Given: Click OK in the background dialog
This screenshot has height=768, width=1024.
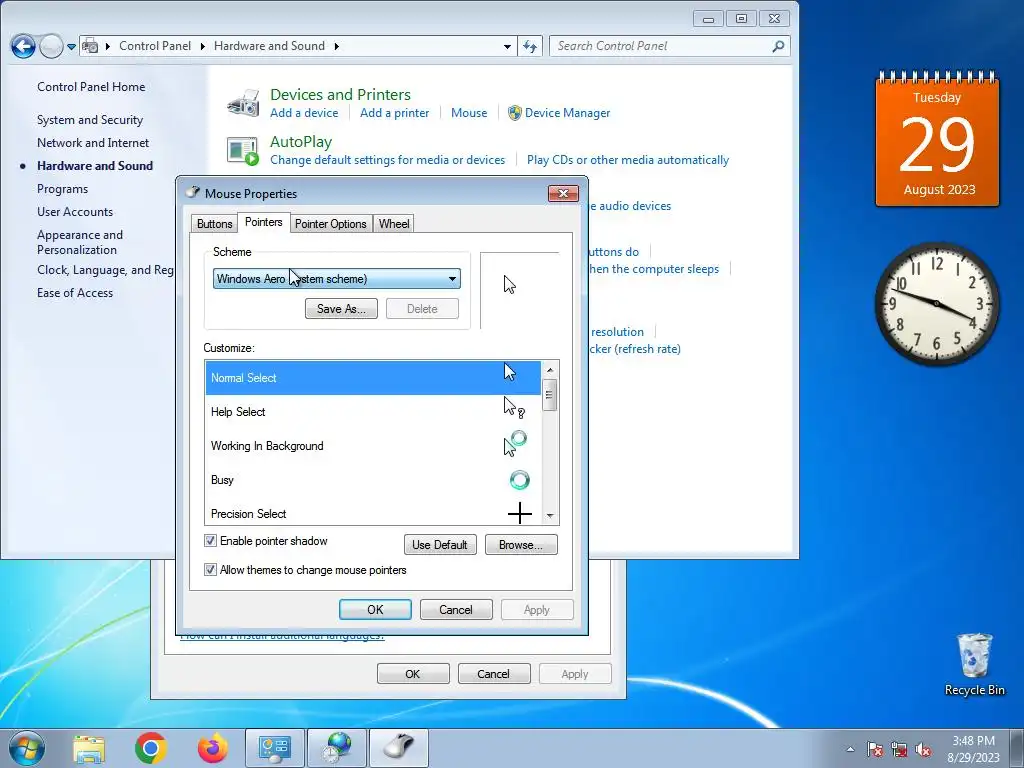Looking at the screenshot, I should click(x=413, y=674).
